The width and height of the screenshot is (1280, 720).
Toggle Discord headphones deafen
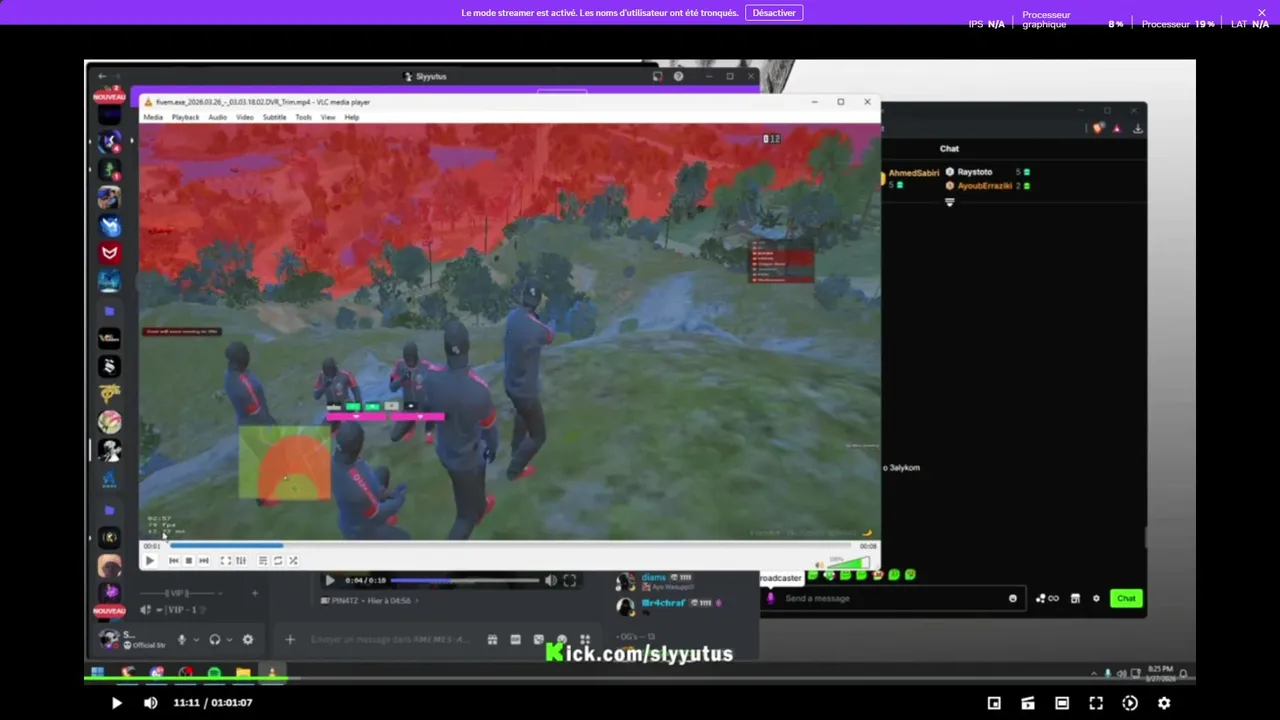(214, 639)
